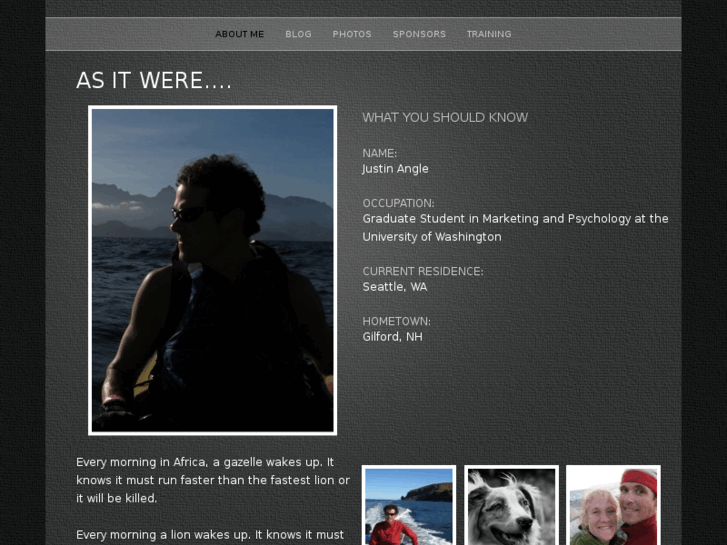Open the Photos navigation item

pyautogui.click(x=352, y=34)
